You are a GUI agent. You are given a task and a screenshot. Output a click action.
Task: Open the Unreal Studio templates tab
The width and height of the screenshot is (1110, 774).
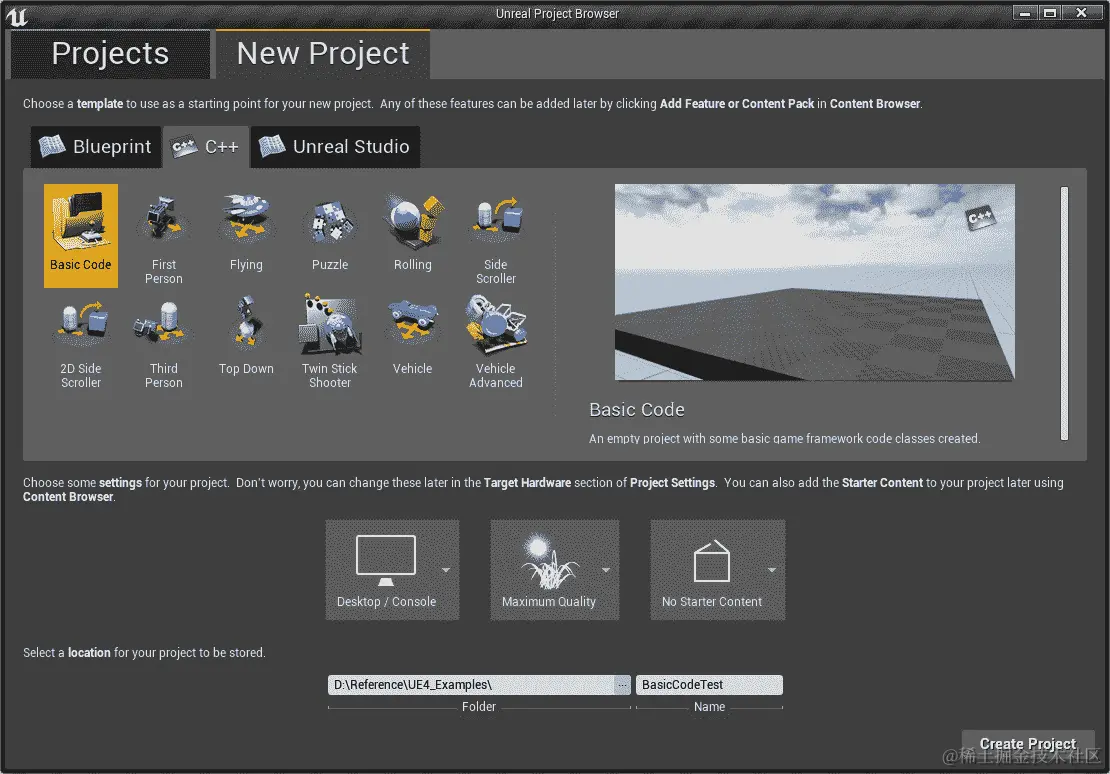click(336, 147)
